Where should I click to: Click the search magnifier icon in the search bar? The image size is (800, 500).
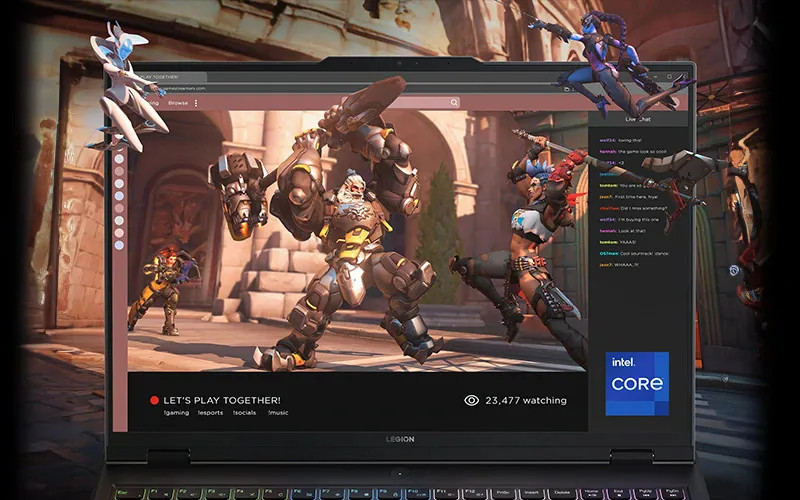(454, 102)
